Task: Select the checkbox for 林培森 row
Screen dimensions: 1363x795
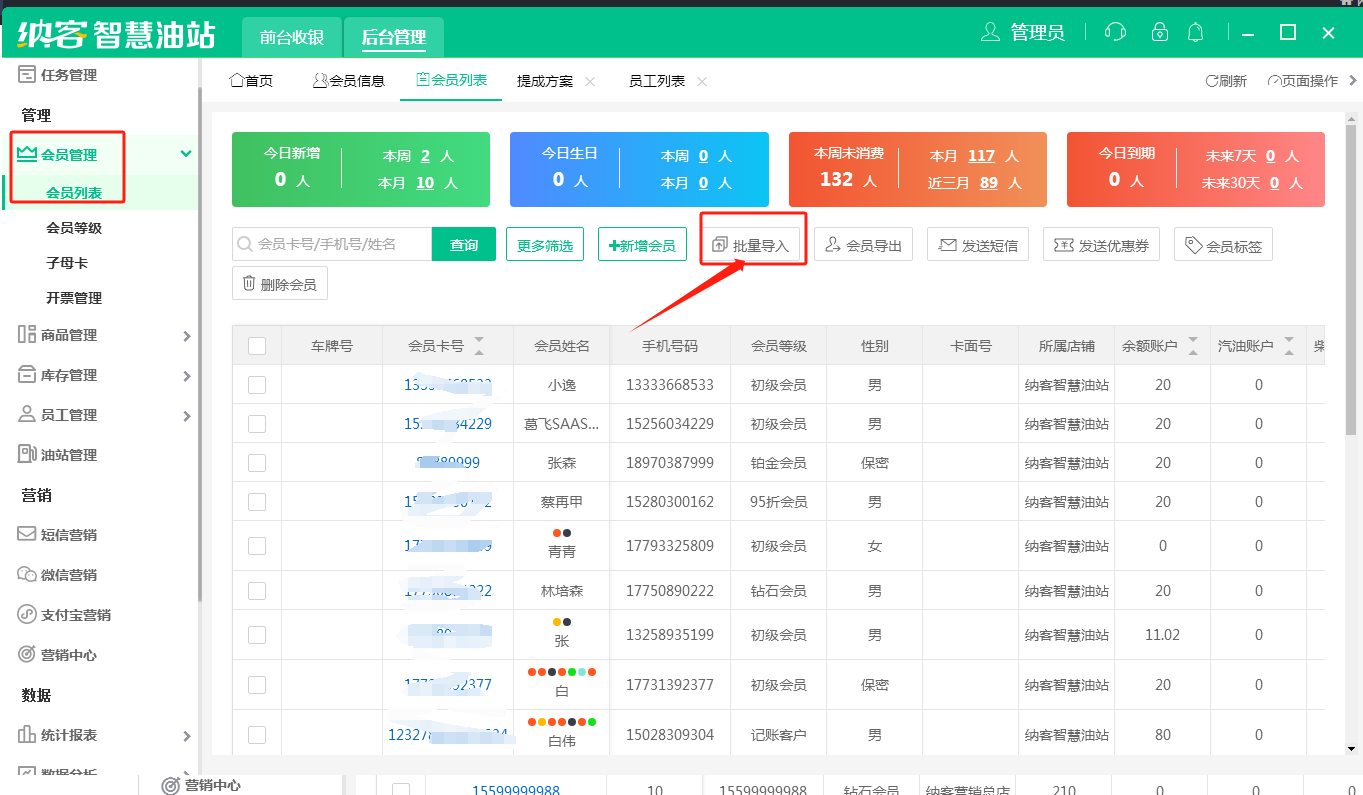Action: point(257,591)
